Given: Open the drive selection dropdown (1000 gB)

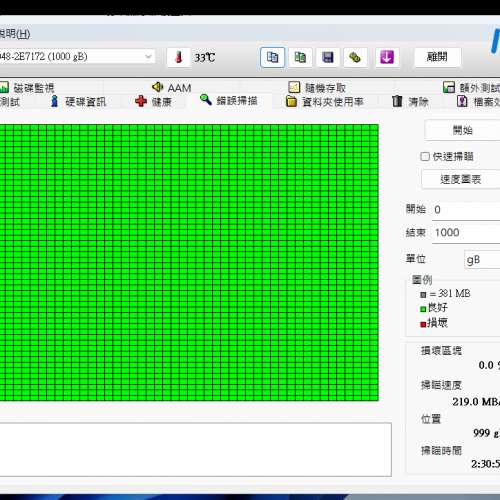Looking at the screenshot, I should pyautogui.click(x=77, y=57).
